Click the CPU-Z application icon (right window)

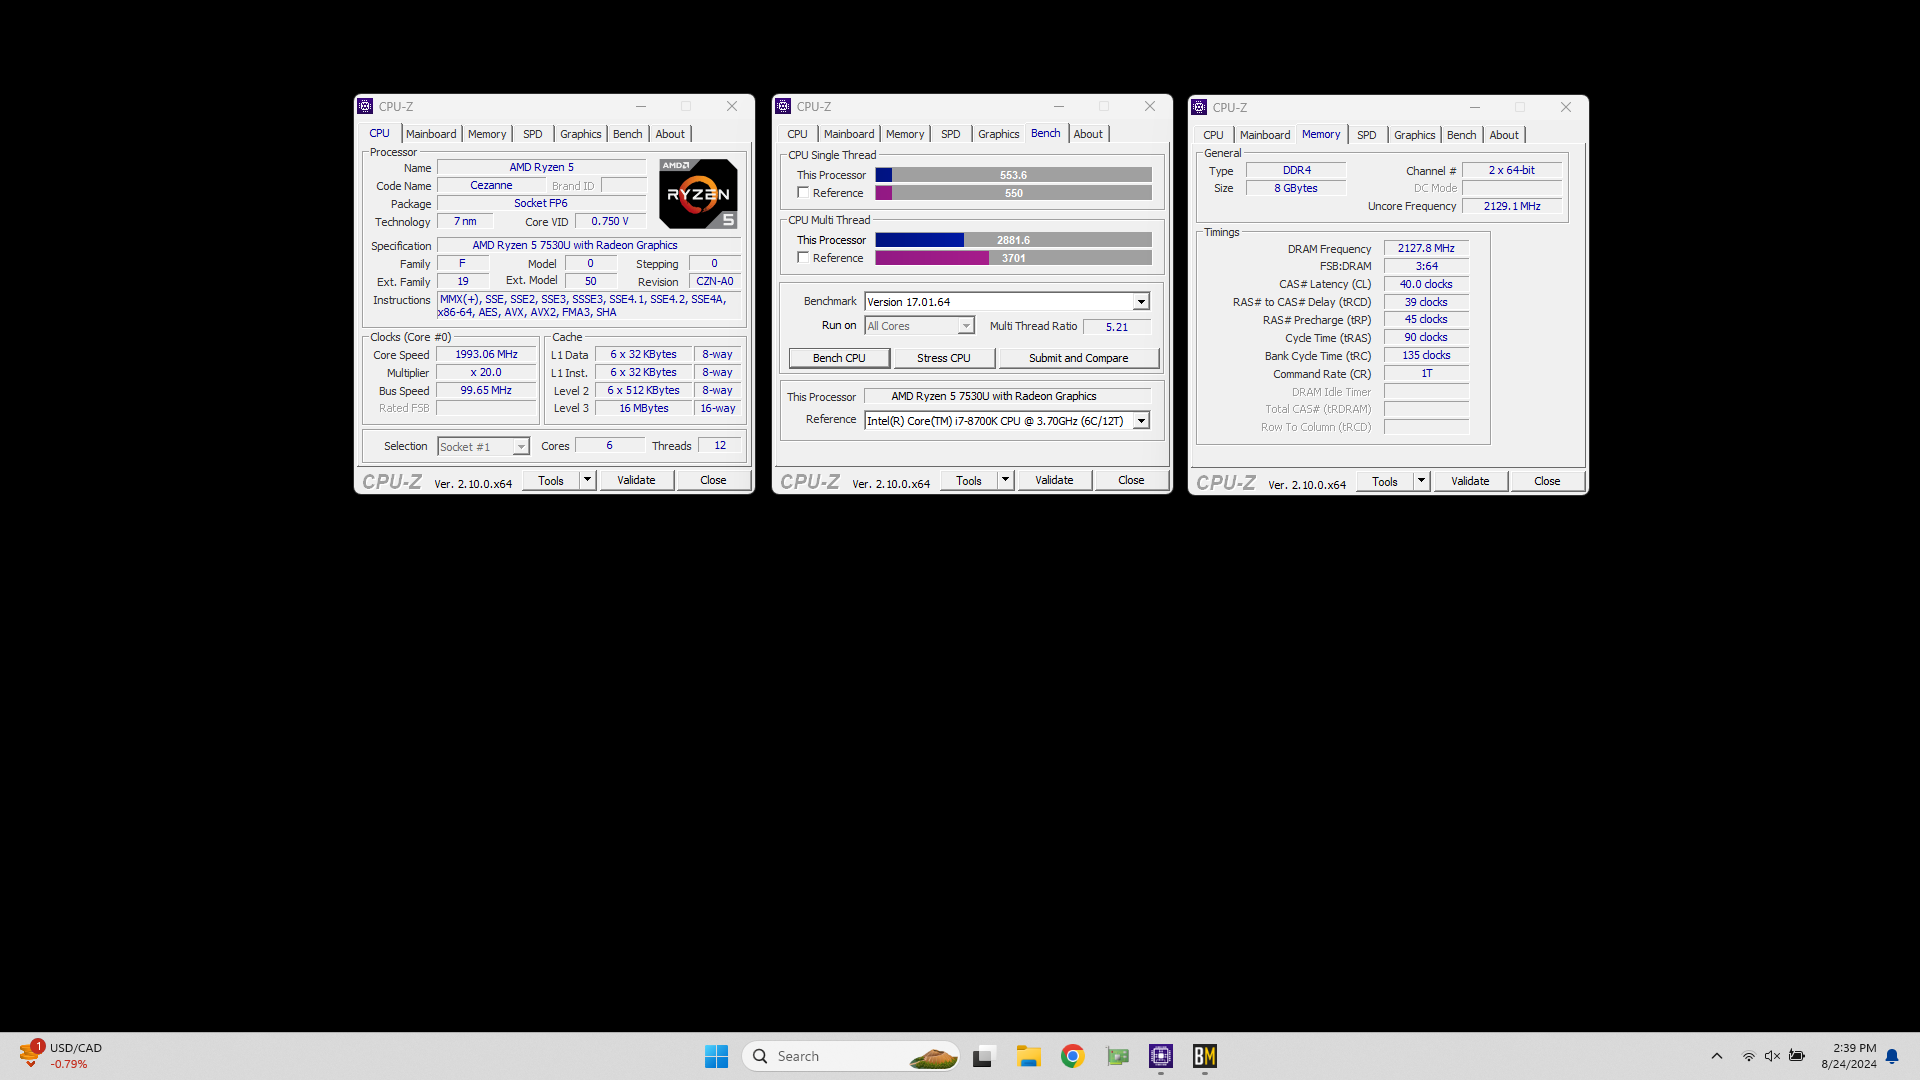pyautogui.click(x=1200, y=105)
